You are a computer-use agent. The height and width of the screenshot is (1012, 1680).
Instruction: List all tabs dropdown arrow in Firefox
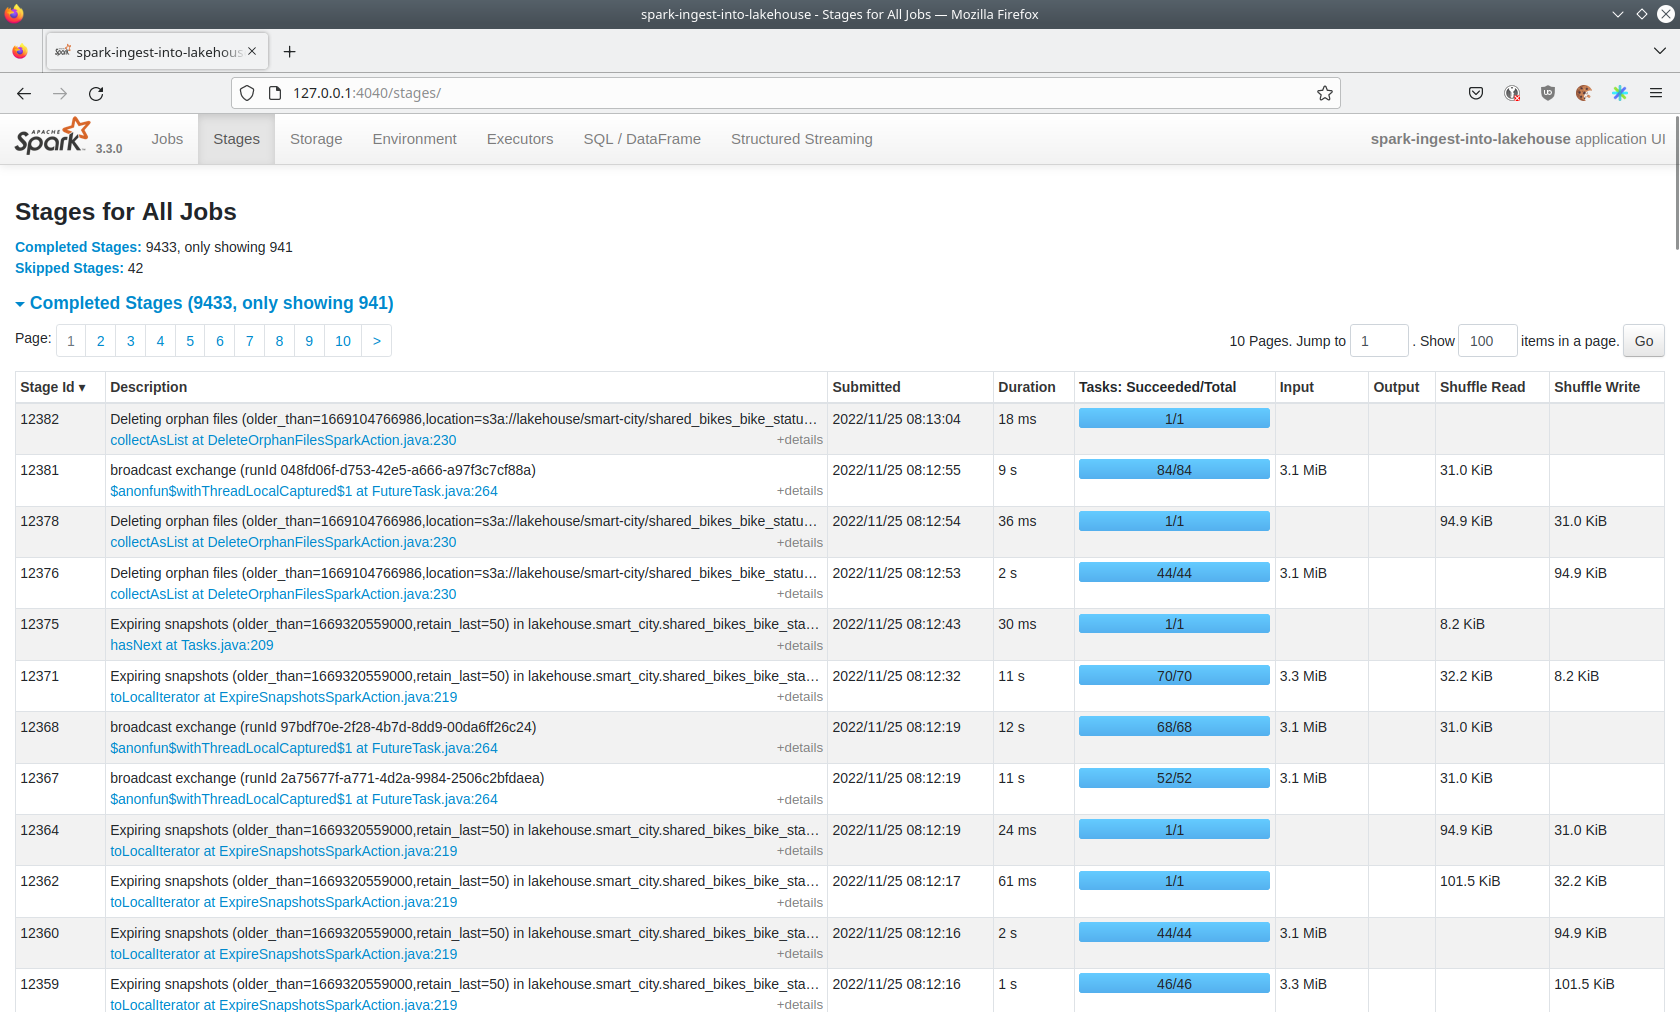pos(1659,51)
